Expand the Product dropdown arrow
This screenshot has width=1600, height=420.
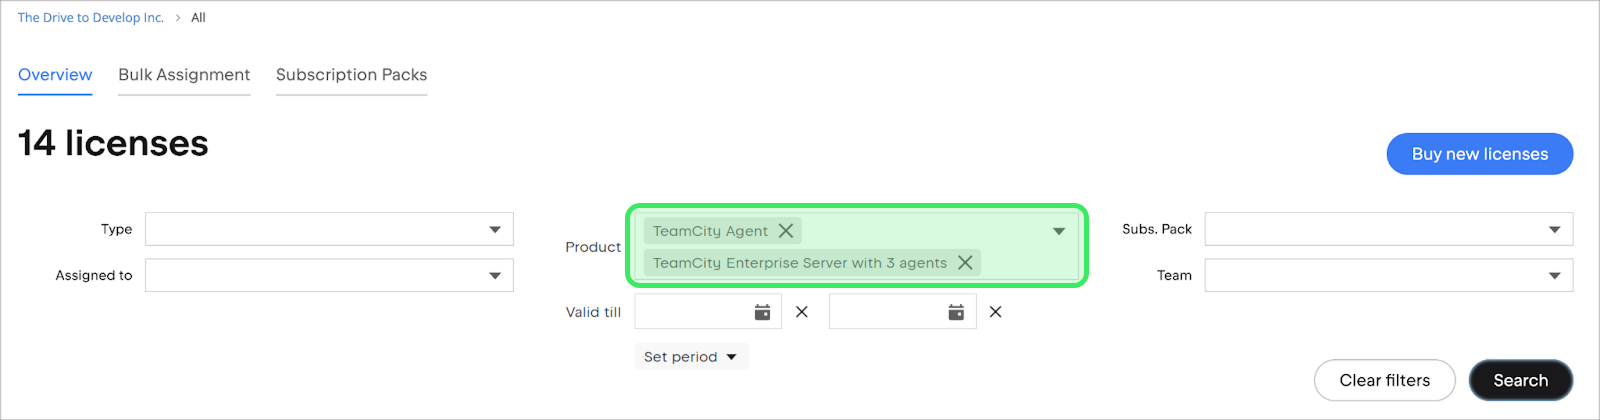click(1059, 231)
